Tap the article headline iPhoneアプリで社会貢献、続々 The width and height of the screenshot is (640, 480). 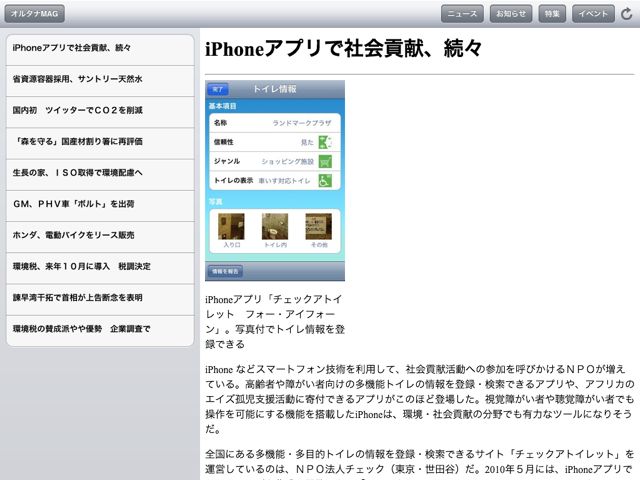pos(343,49)
